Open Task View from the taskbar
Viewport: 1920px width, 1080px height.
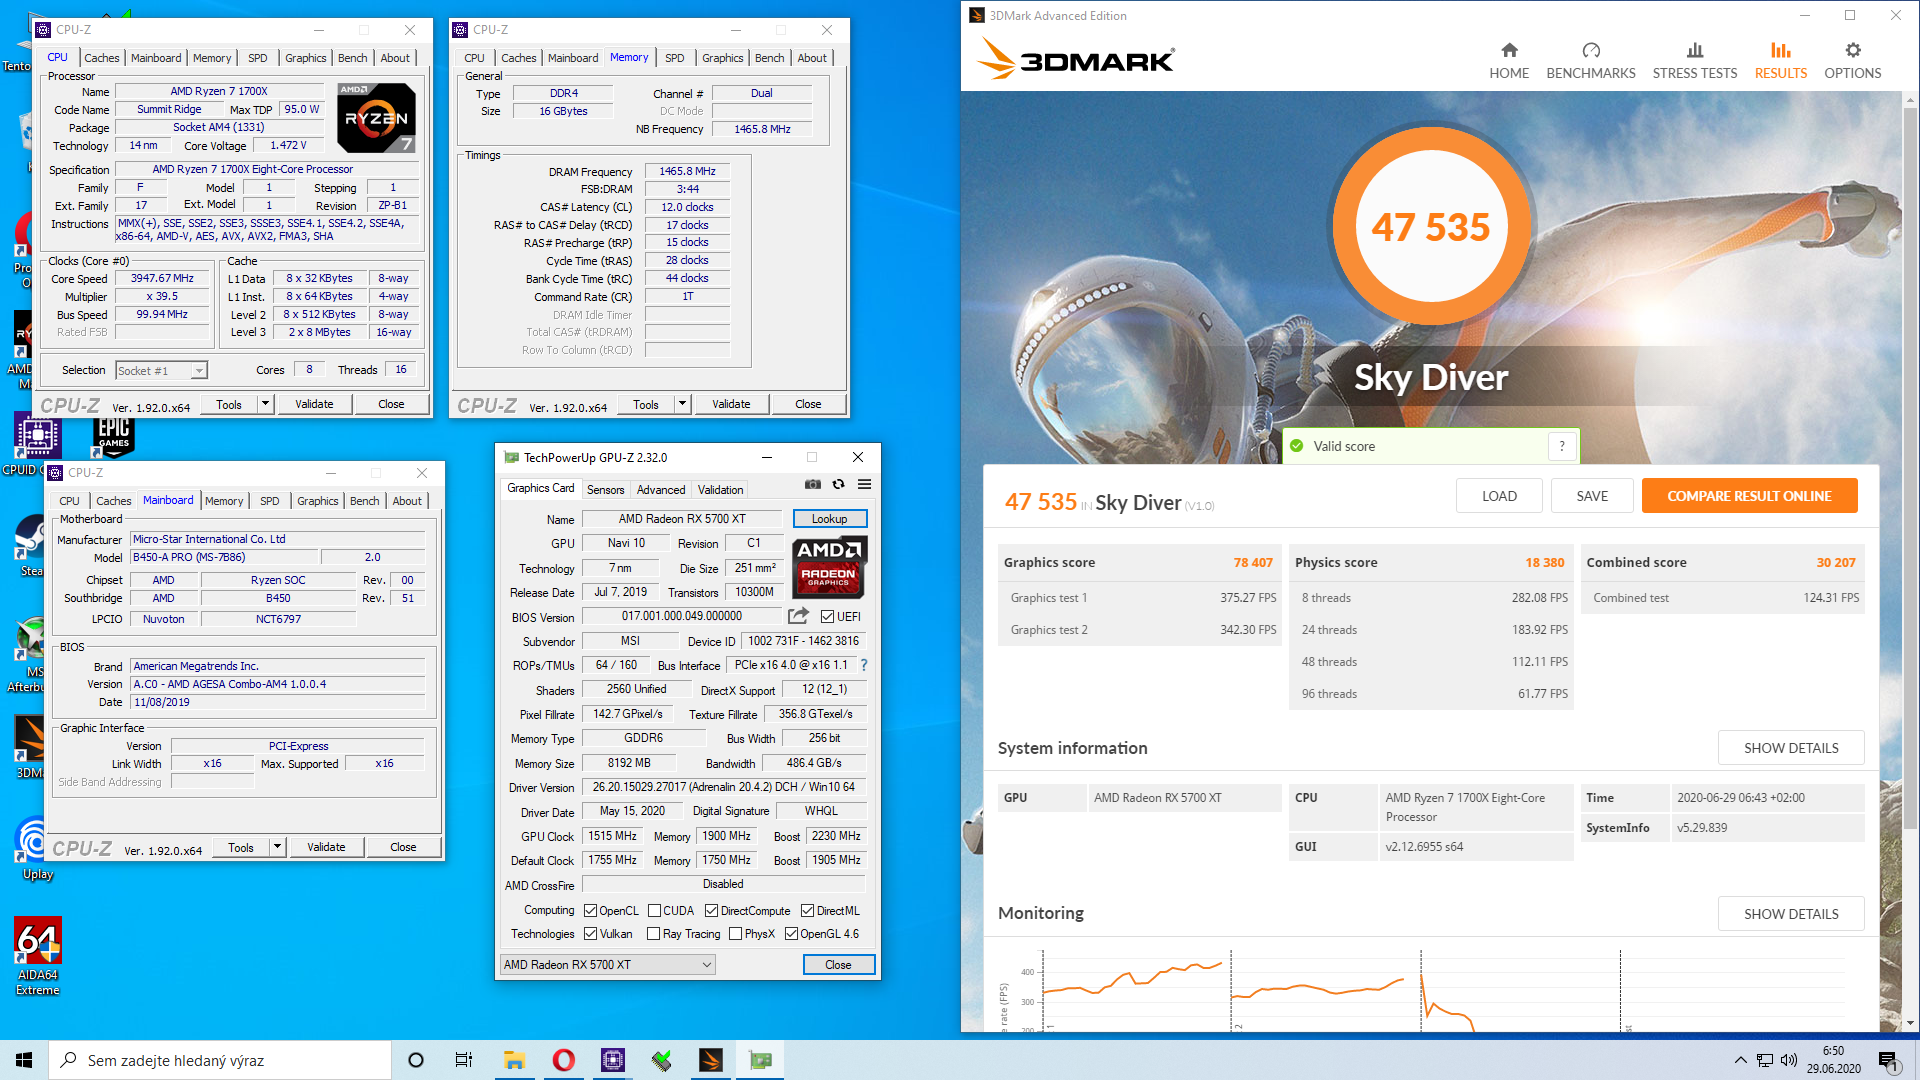464,1060
